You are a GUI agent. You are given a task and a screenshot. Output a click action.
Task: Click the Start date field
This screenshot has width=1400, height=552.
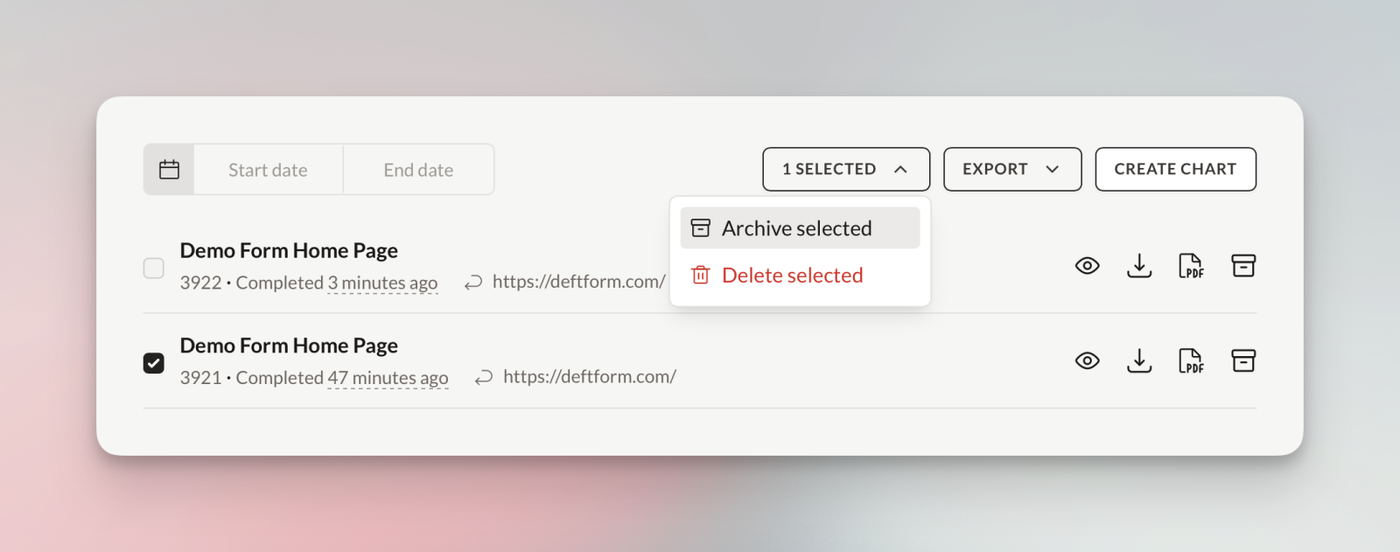coord(268,170)
